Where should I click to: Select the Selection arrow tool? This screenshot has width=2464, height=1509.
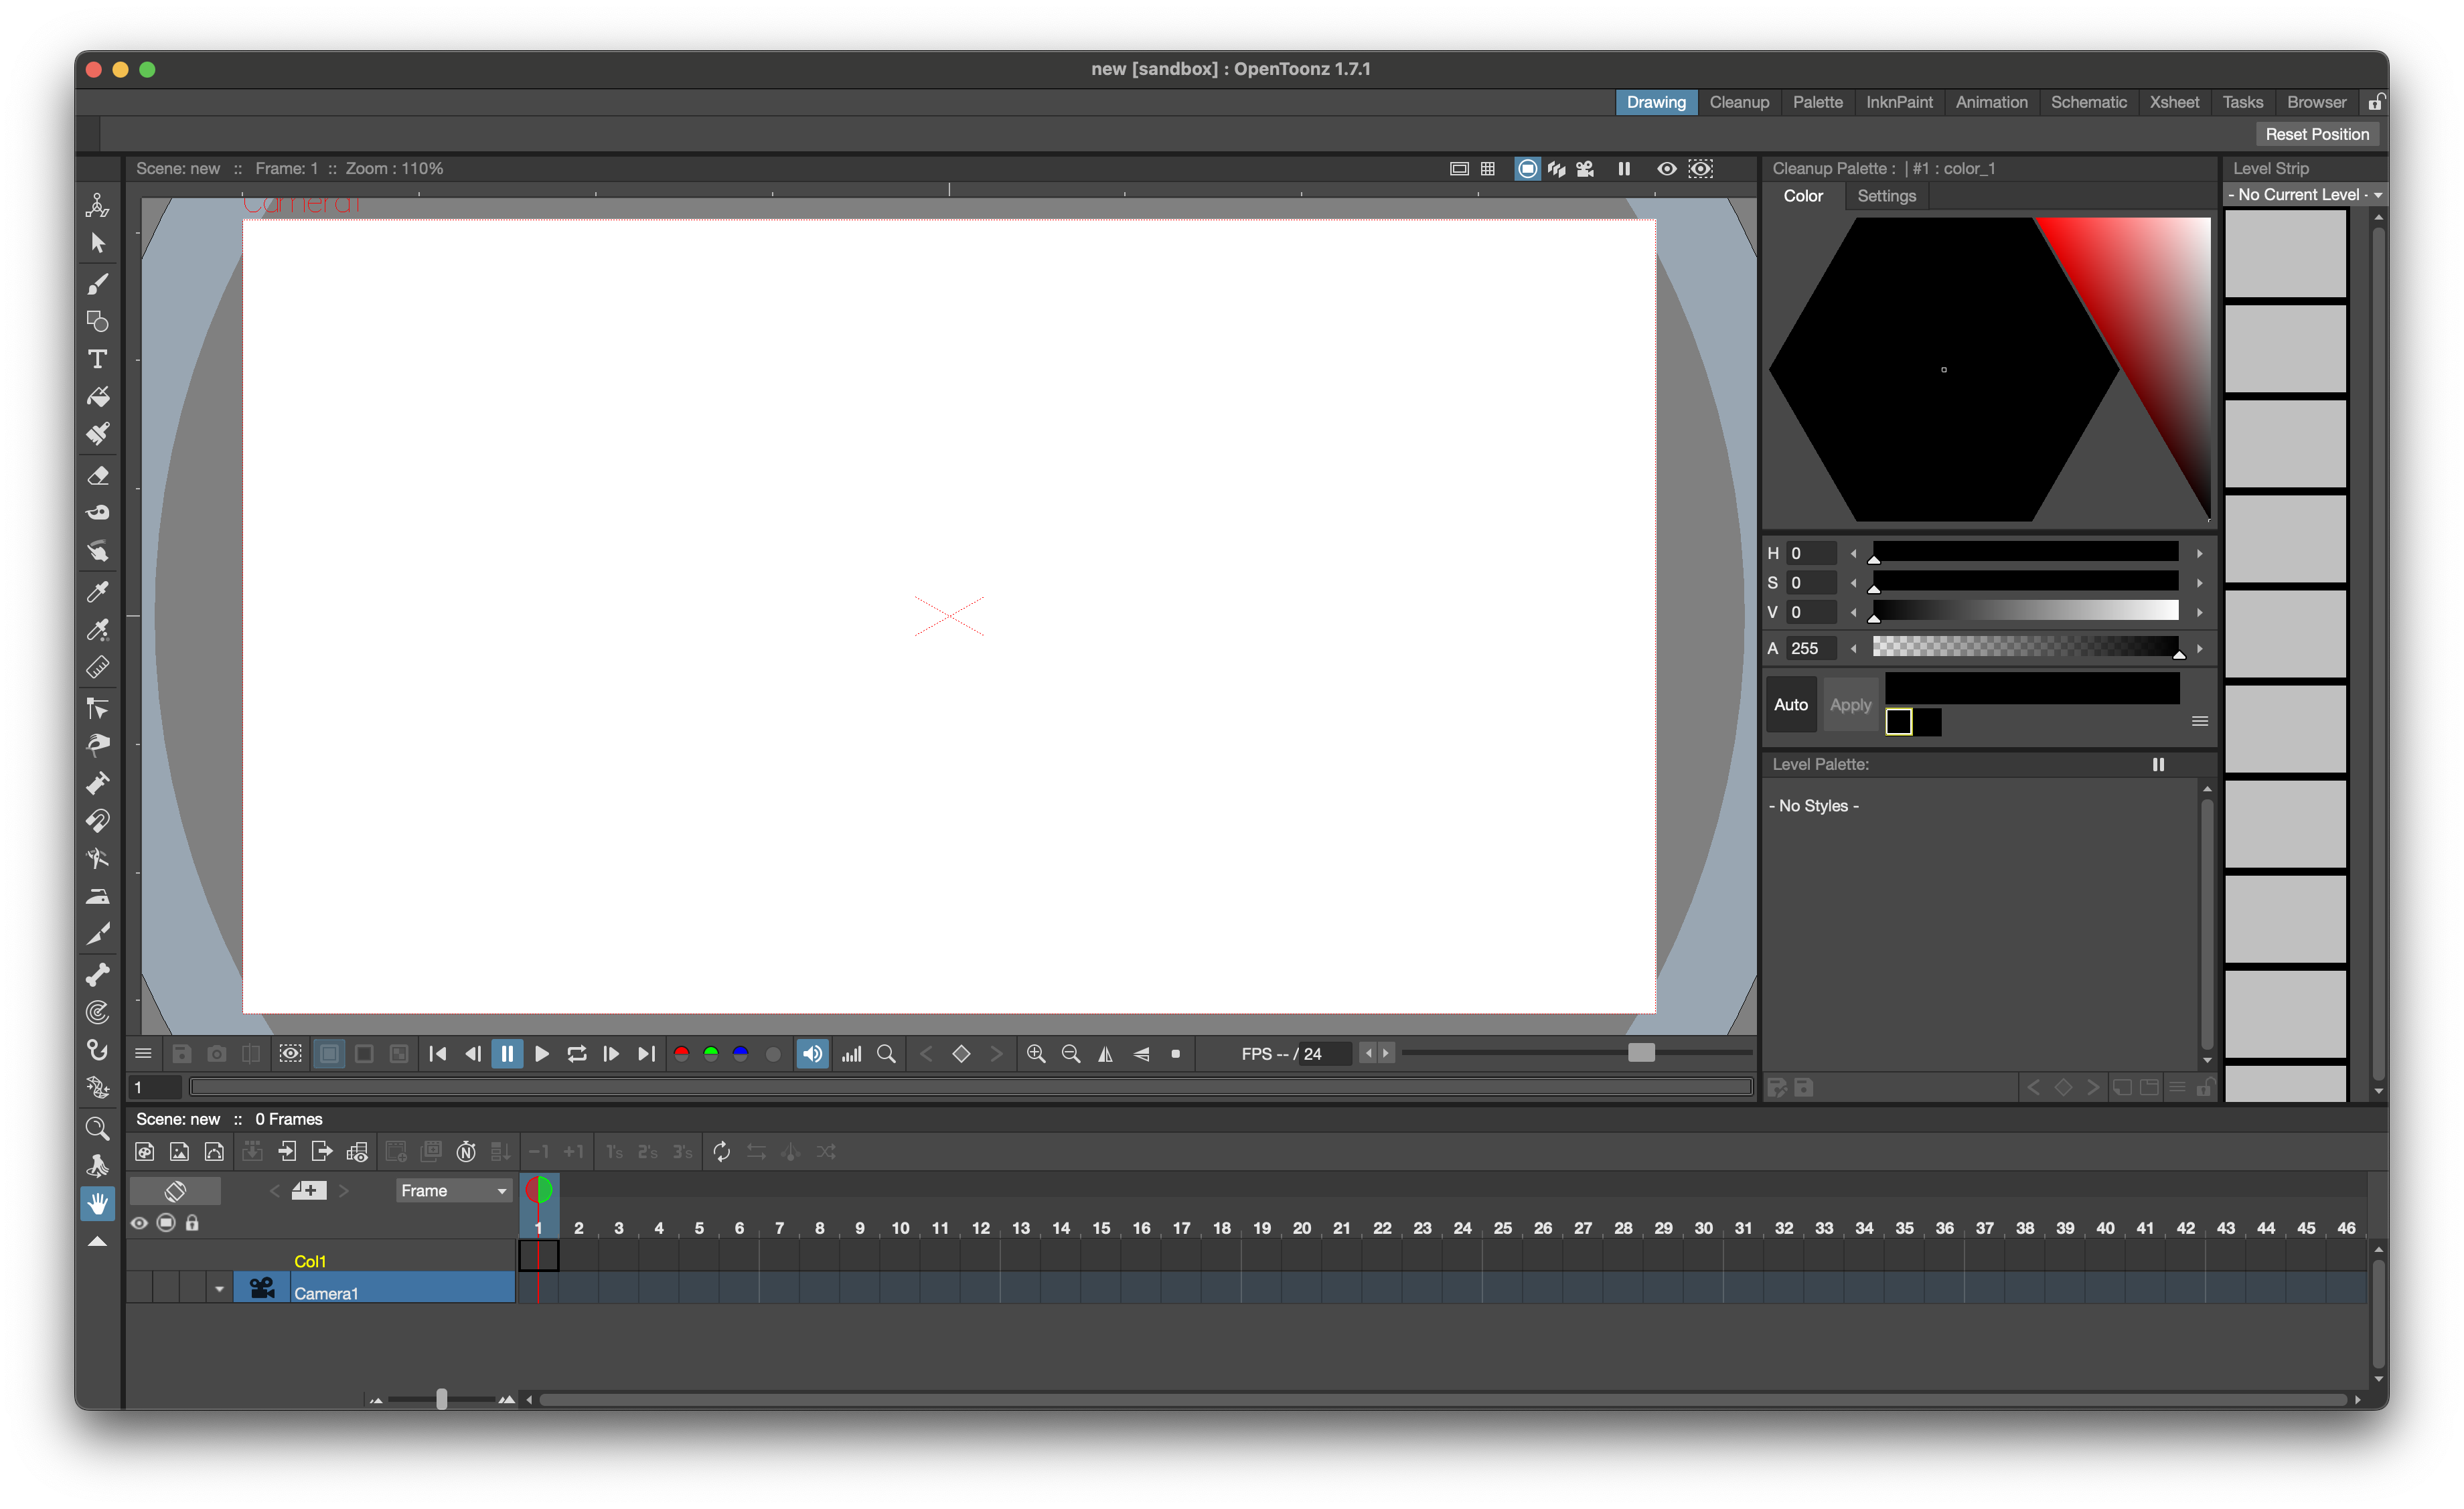coord(97,243)
